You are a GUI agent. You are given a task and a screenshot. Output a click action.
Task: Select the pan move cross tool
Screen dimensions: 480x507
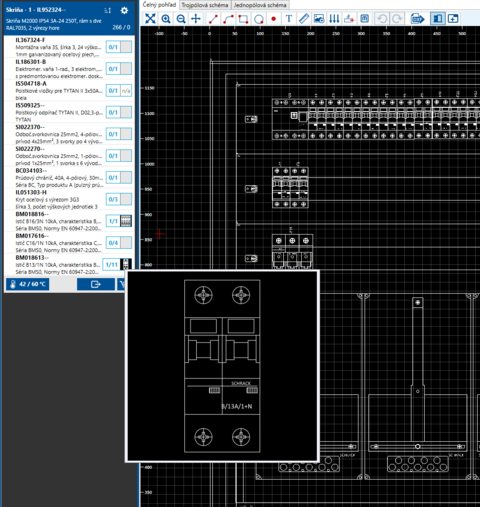(x=196, y=19)
